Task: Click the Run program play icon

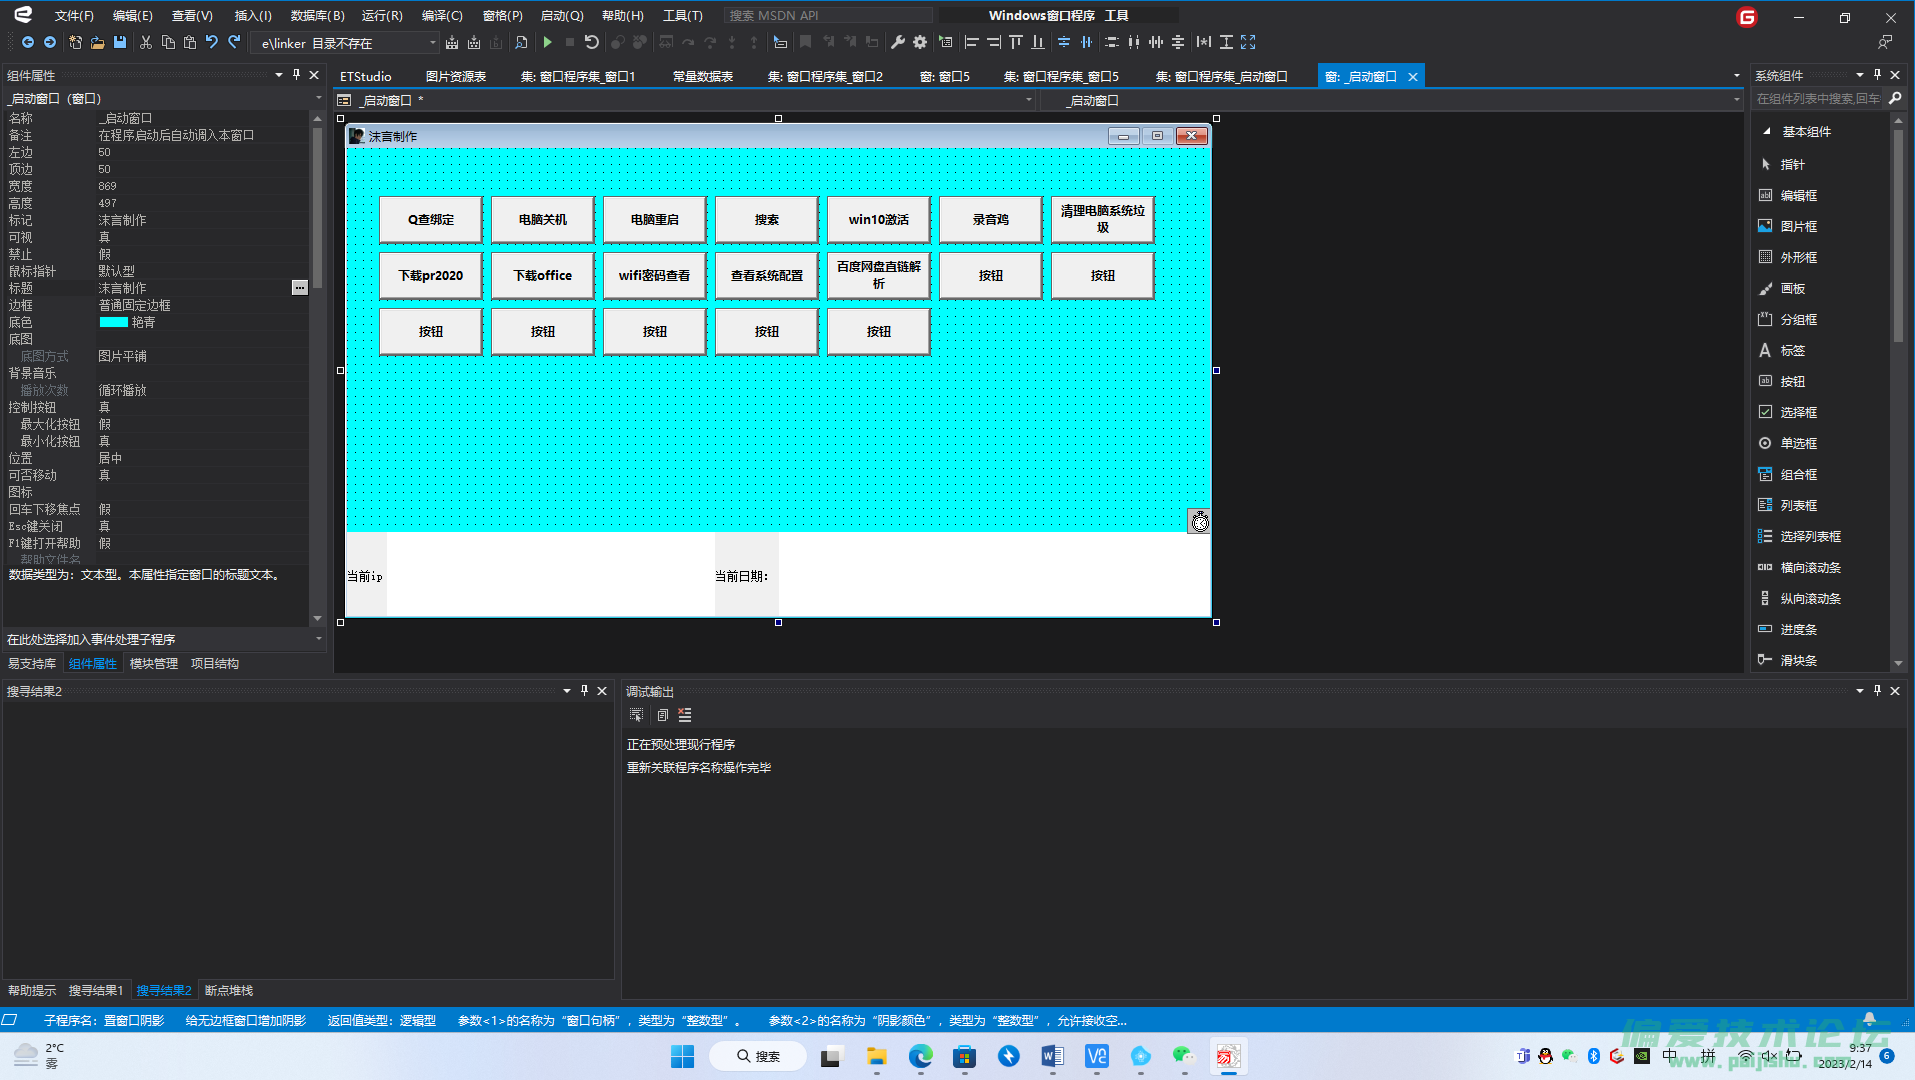Action: point(547,42)
